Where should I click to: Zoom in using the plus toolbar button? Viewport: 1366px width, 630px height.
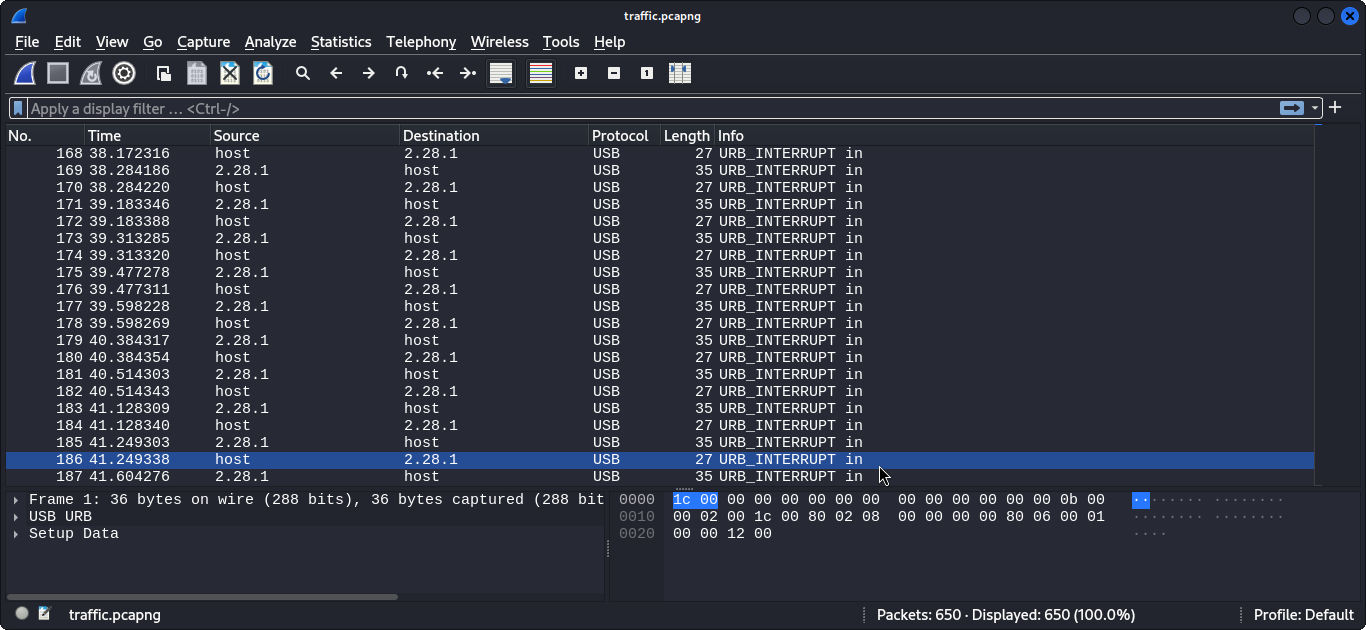[x=580, y=72]
